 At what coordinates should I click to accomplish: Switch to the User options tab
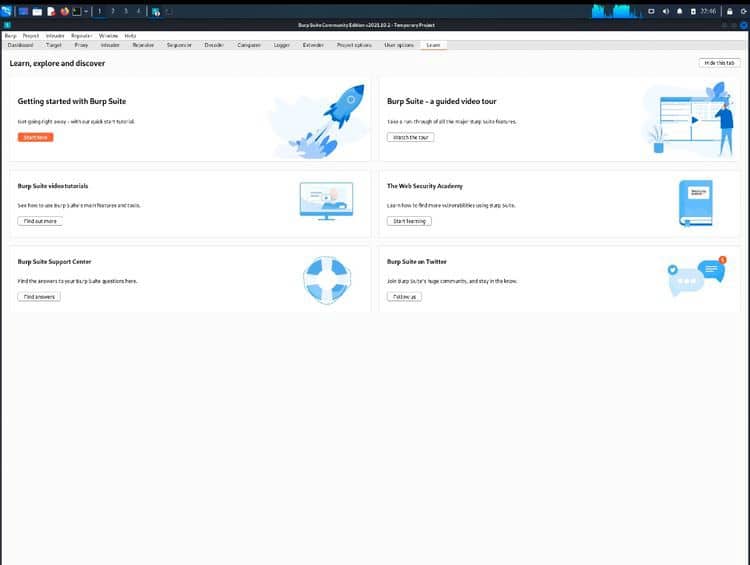(x=399, y=45)
